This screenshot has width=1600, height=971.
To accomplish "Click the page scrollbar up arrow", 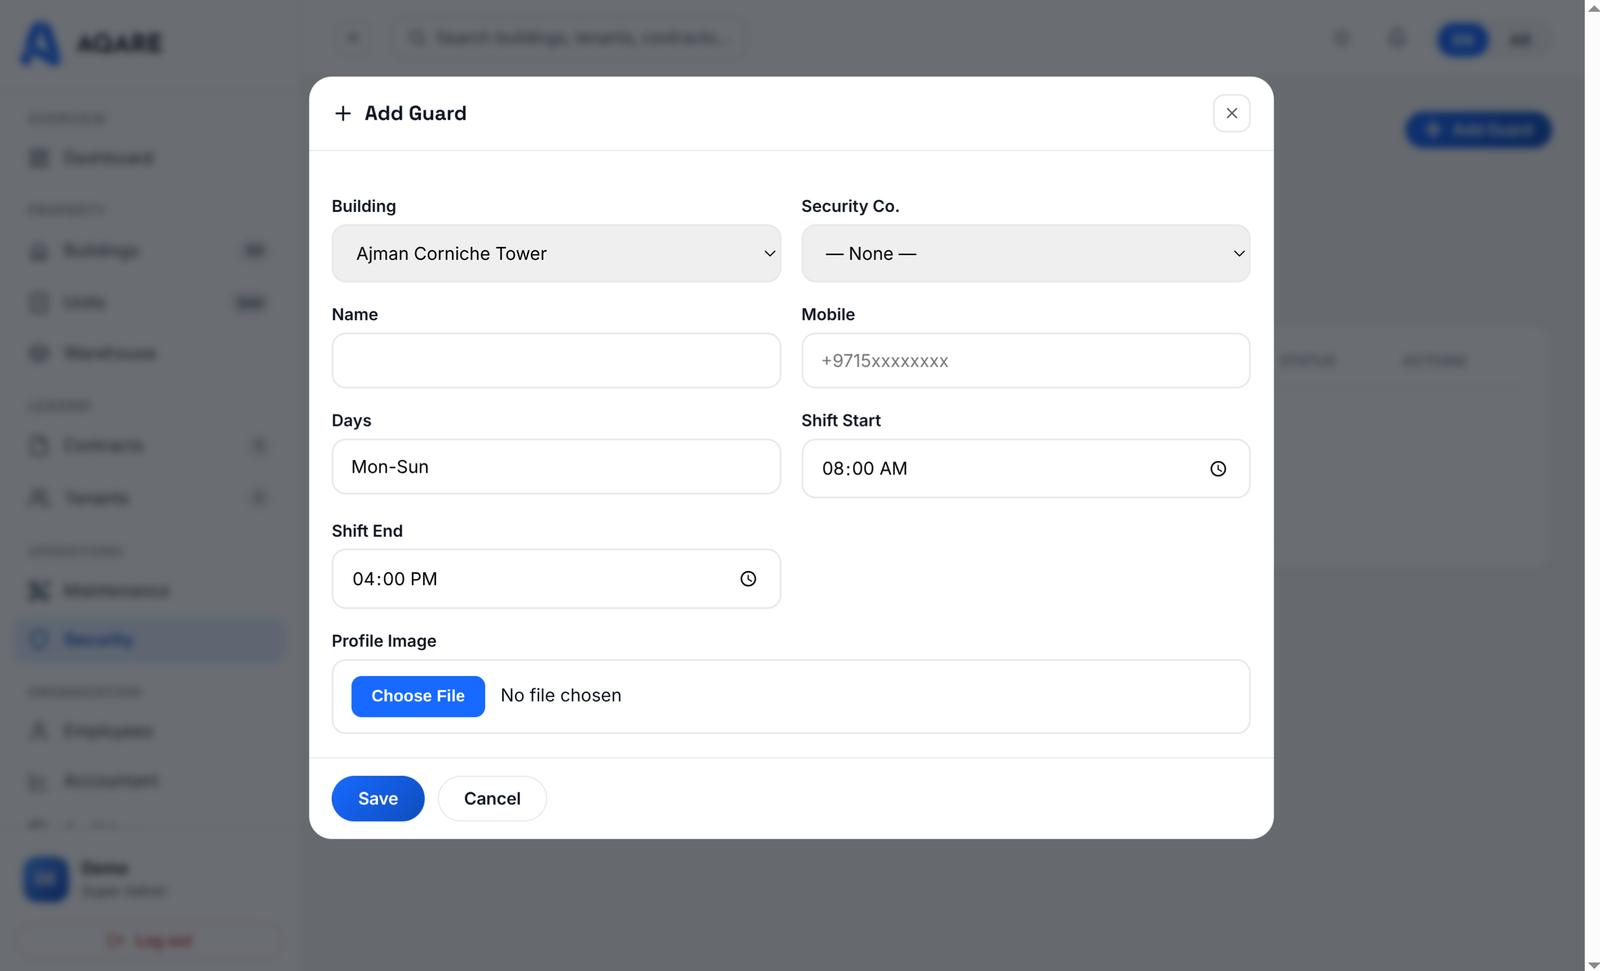I will 1592,7.
